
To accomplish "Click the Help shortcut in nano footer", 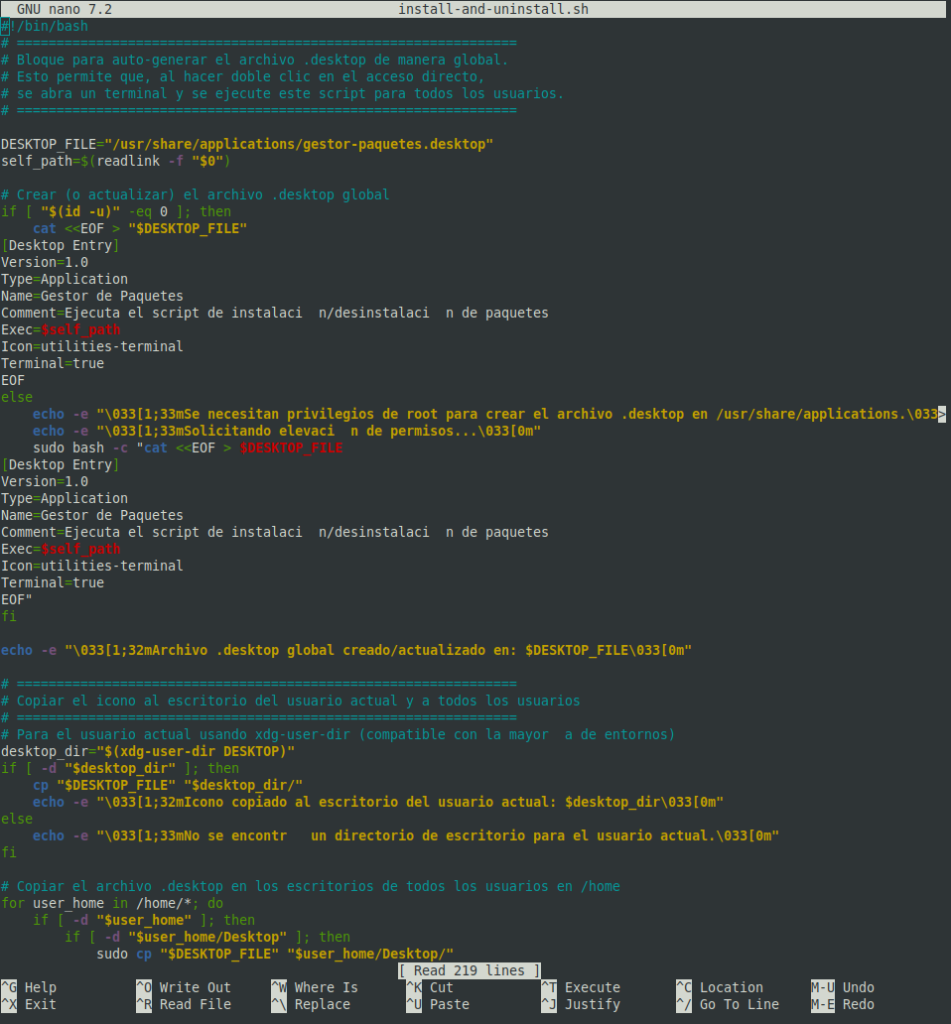I will click(x=29, y=987).
